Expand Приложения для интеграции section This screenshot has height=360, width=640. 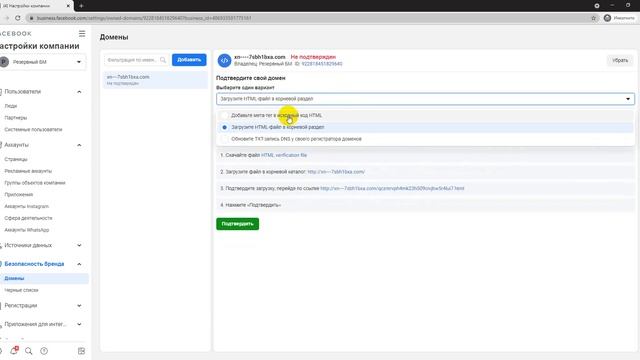(79, 324)
